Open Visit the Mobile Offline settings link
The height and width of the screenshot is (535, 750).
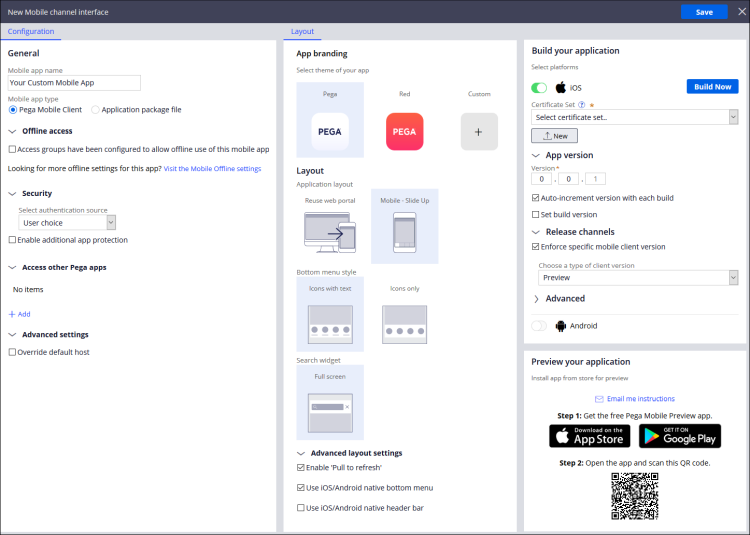(x=212, y=169)
